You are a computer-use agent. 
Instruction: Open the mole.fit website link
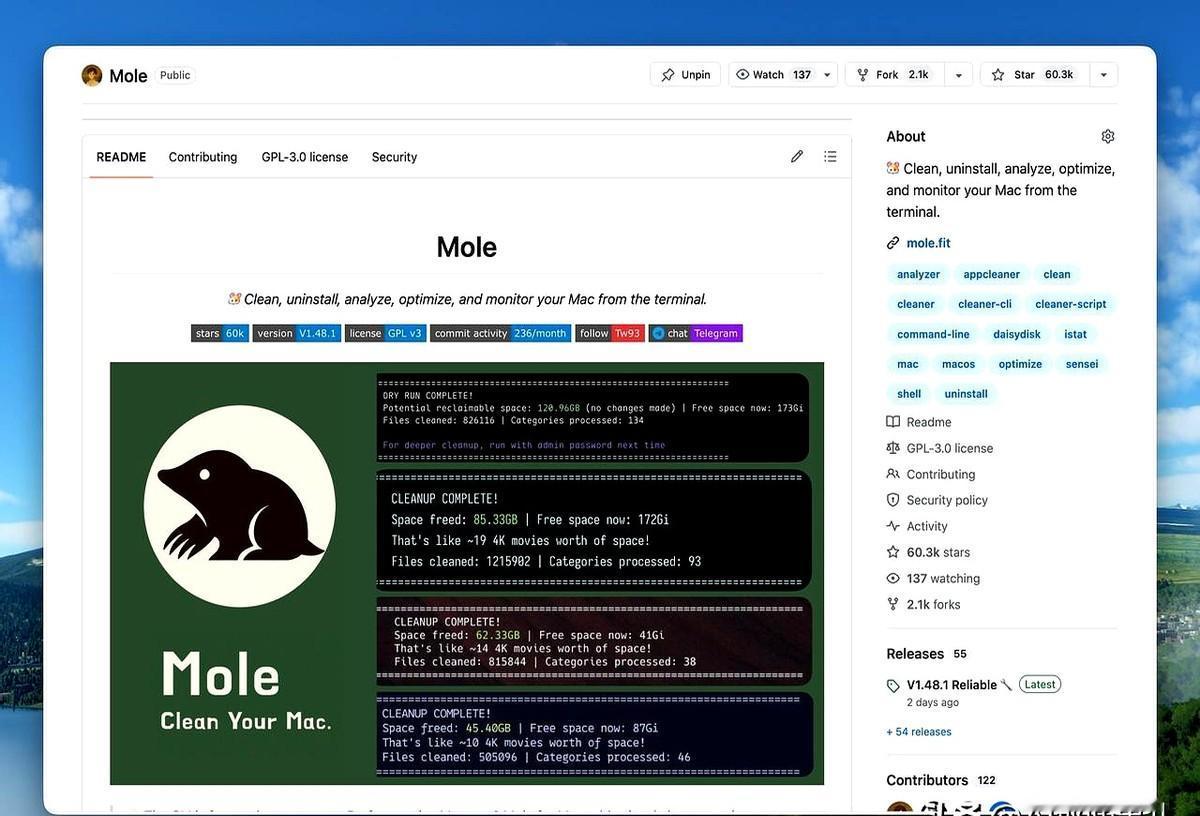coord(928,243)
